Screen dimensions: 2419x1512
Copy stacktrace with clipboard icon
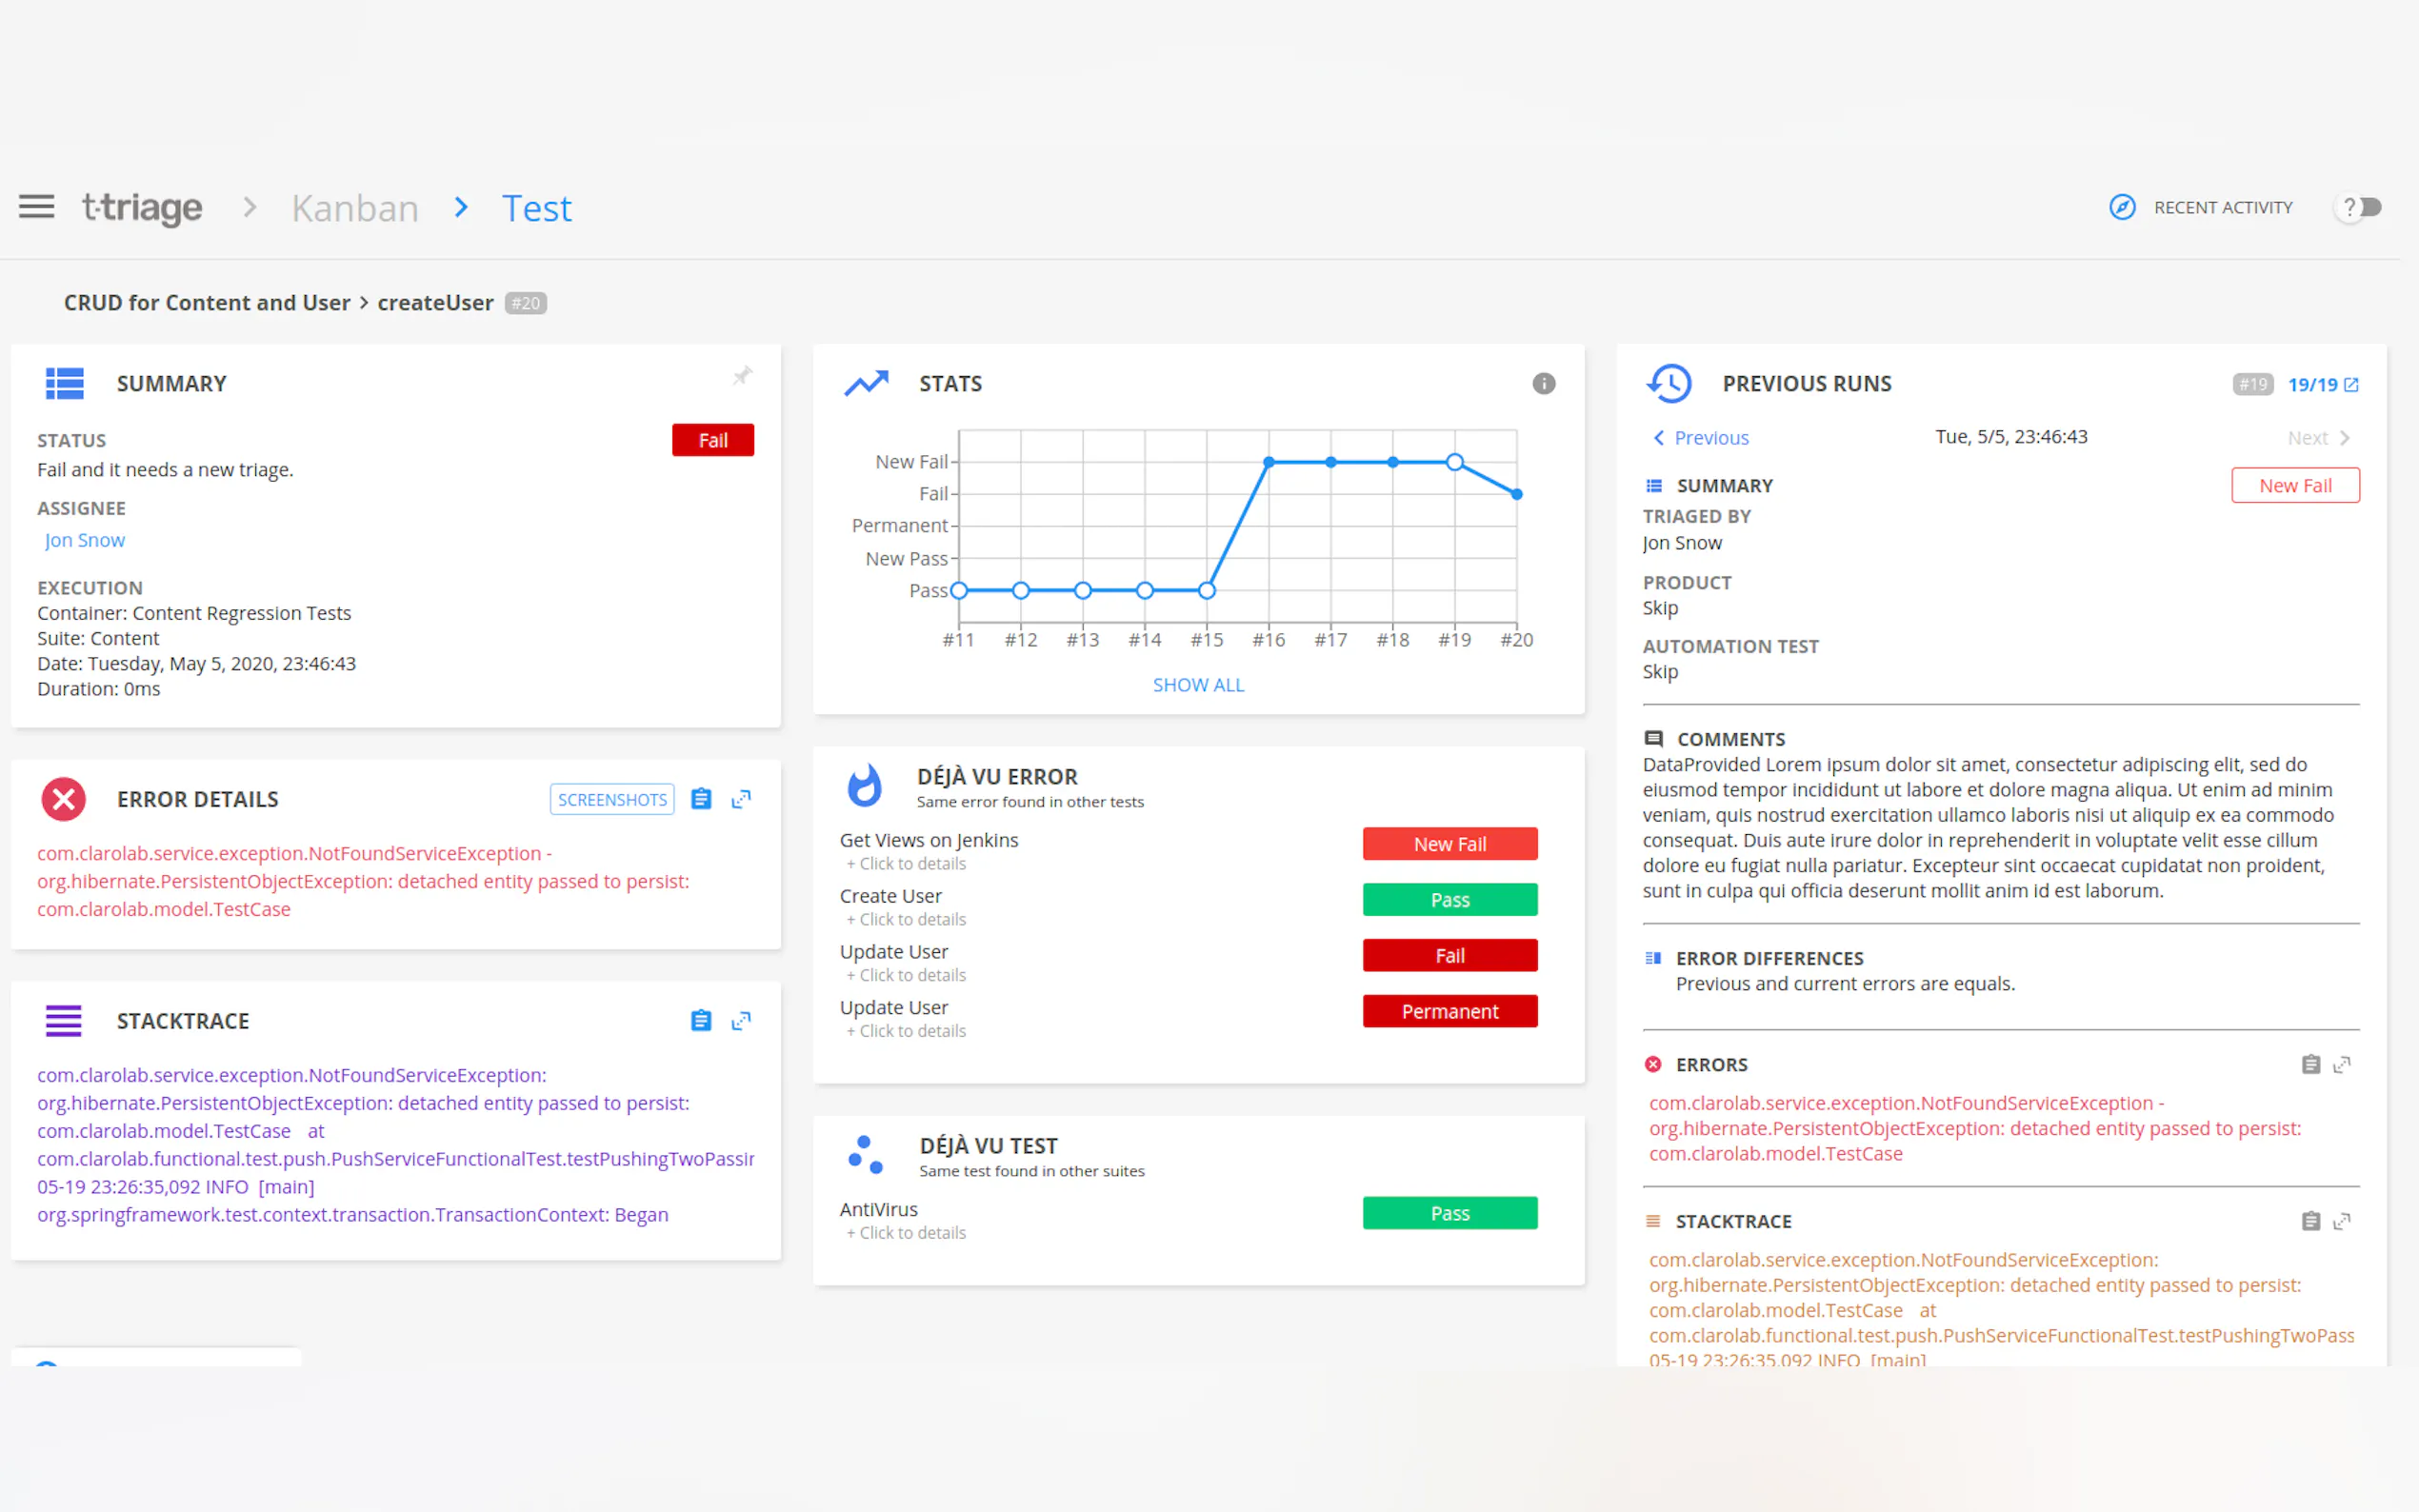pyautogui.click(x=701, y=1020)
